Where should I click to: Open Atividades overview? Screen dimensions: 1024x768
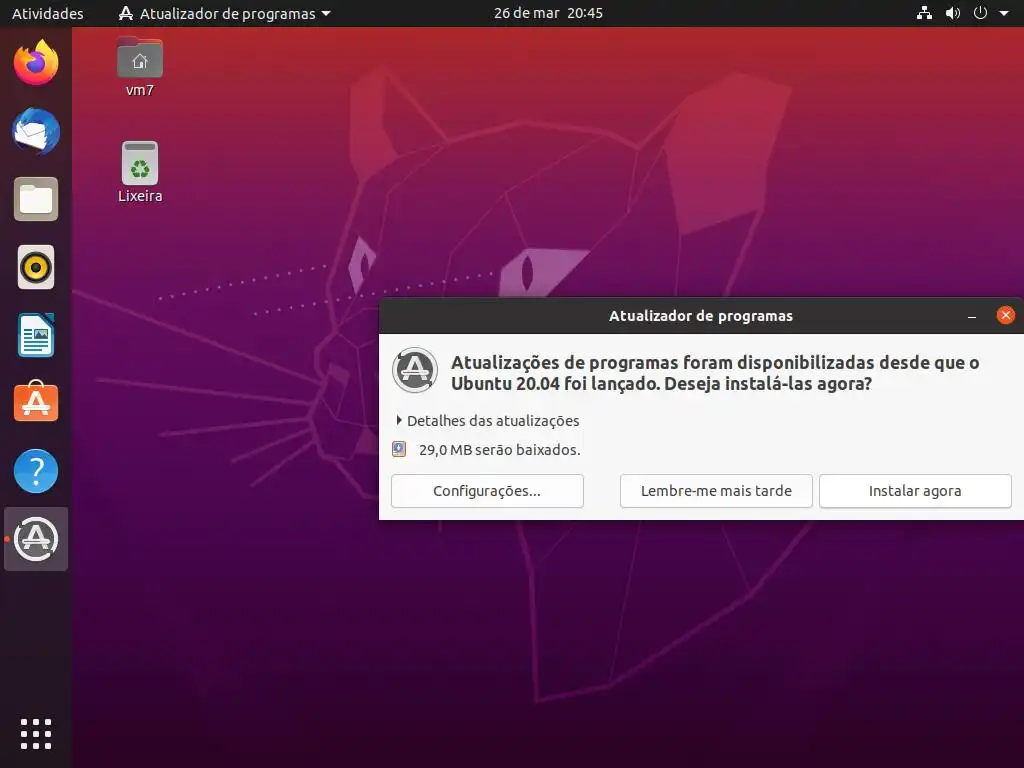coord(48,13)
